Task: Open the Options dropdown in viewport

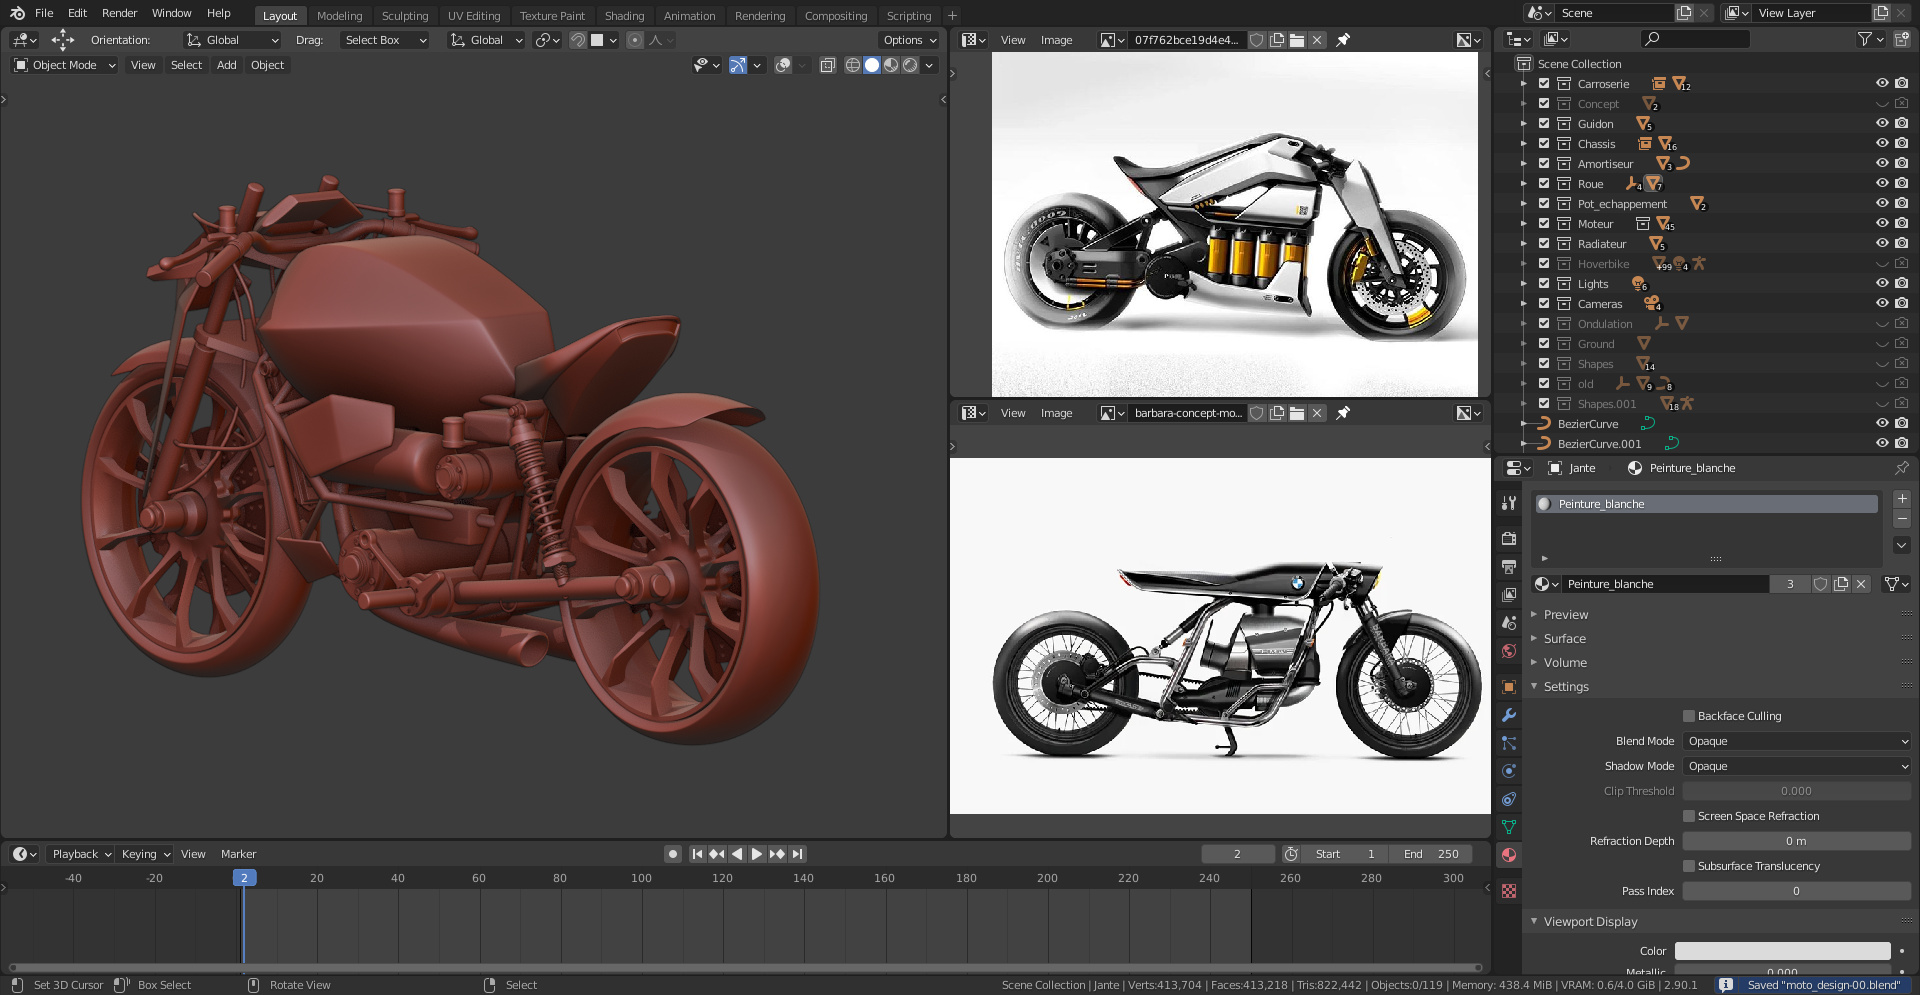Action: [909, 40]
